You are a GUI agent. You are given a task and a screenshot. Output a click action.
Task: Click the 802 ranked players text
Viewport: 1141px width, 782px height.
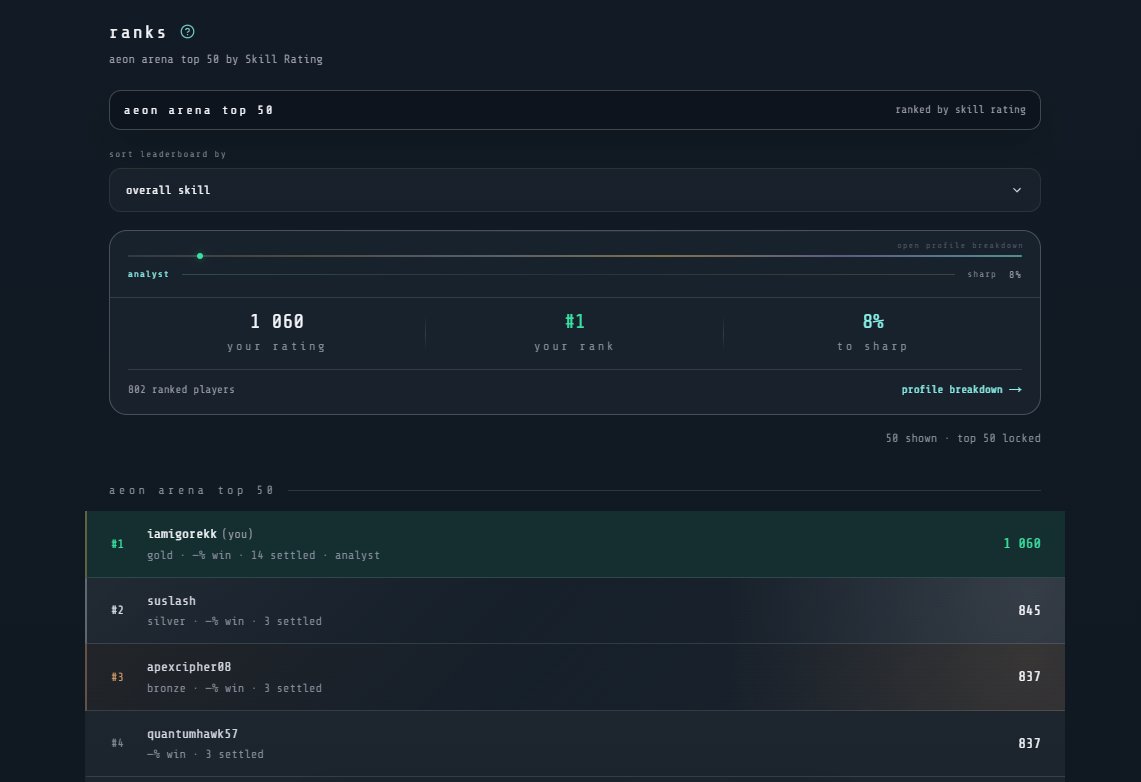tap(181, 389)
